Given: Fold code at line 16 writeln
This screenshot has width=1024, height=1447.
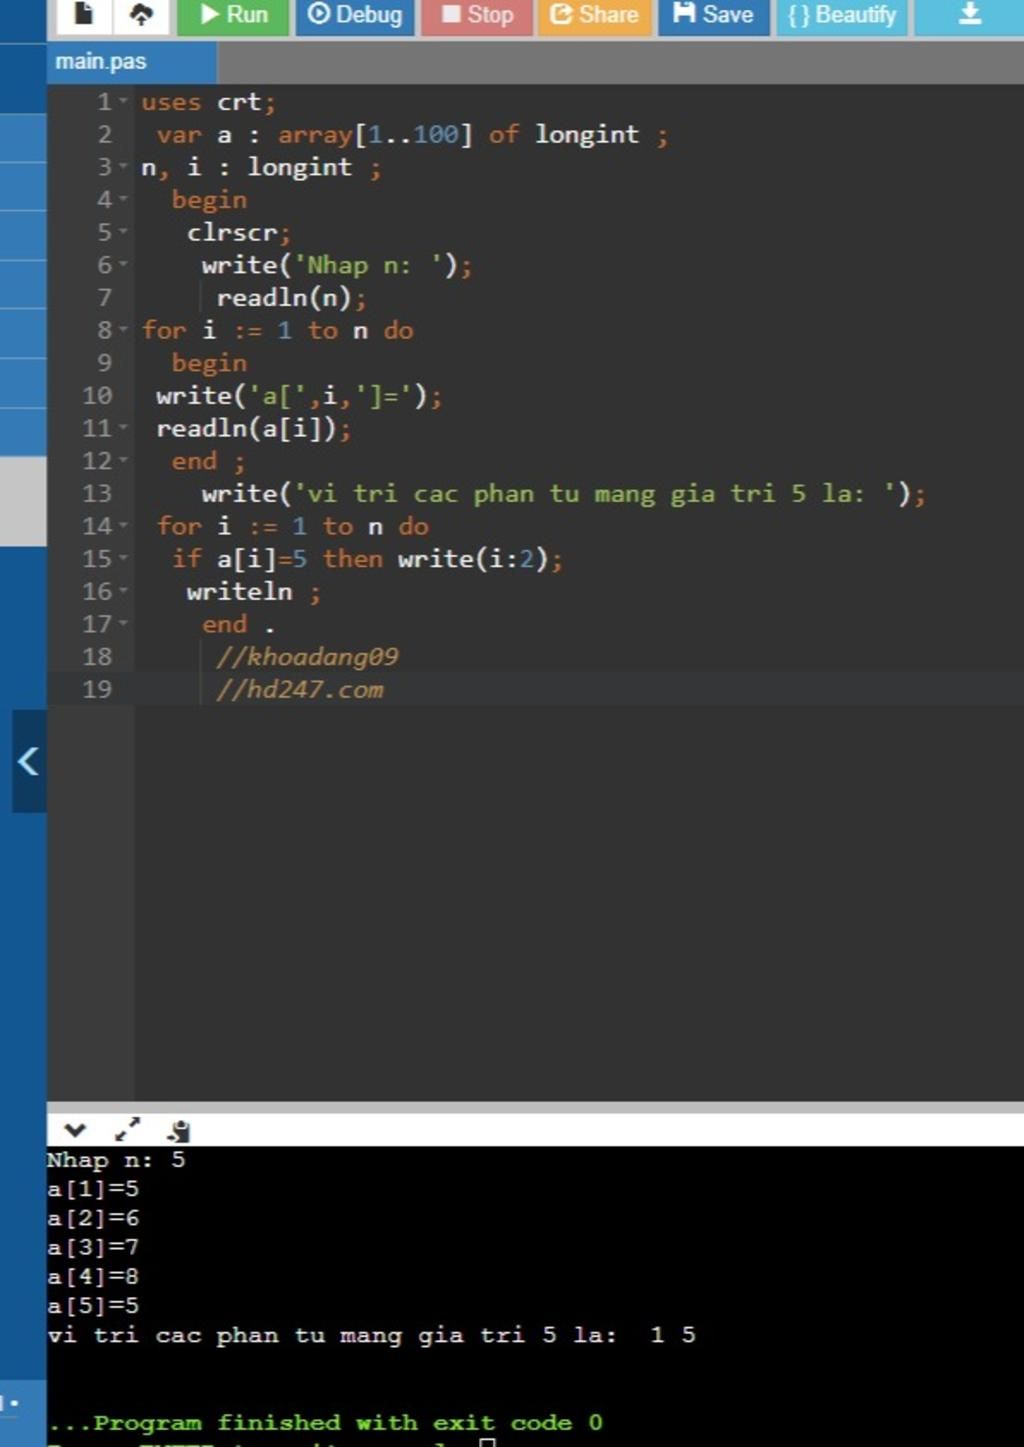Looking at the screenshot, I should (123, 591).
